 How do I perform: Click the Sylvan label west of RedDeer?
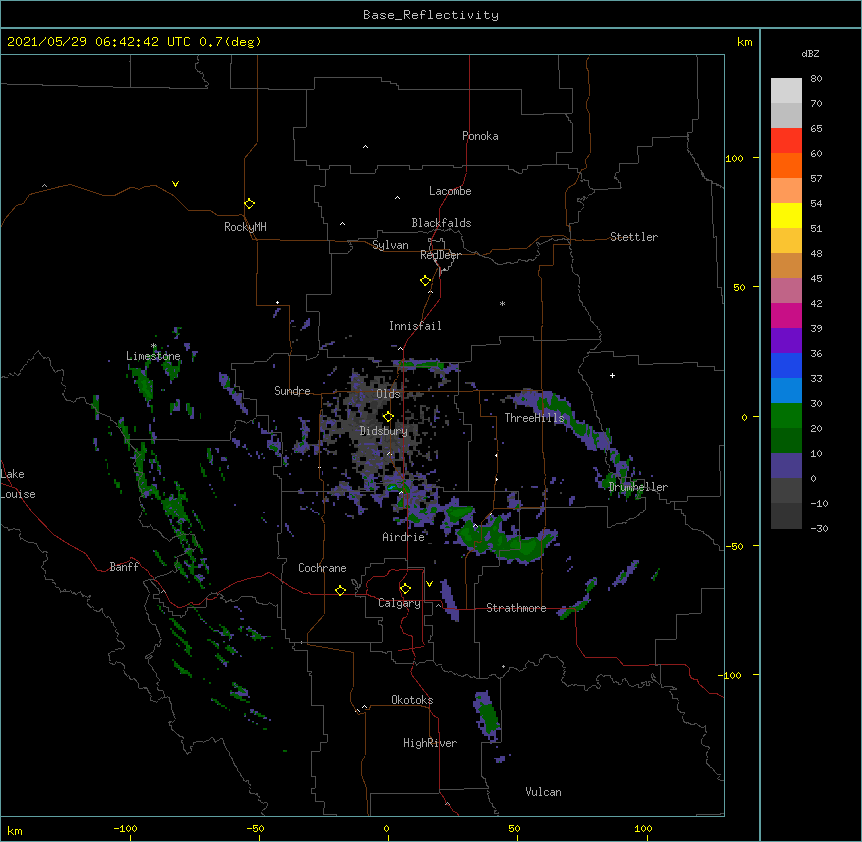pos(390,245)
